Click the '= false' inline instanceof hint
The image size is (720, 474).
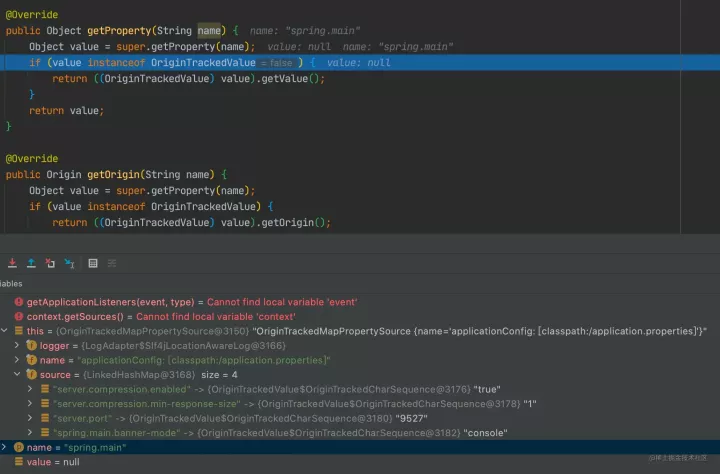[276, 63]
